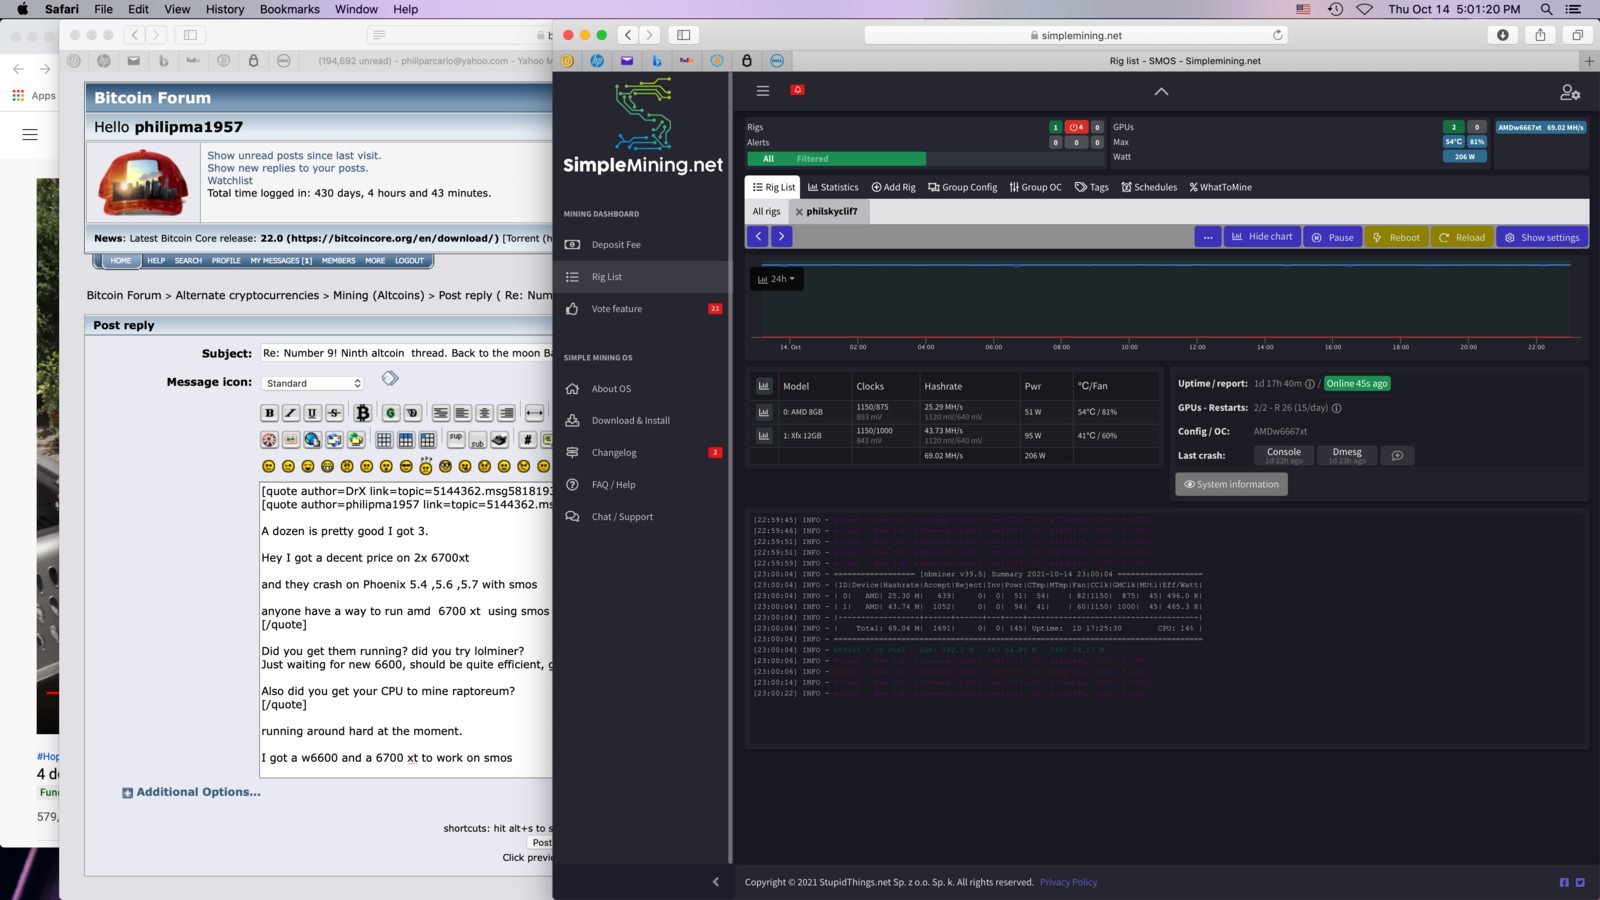Open Message icon Standard dropdown
1600x900 pixels.
tap(313, 383)
